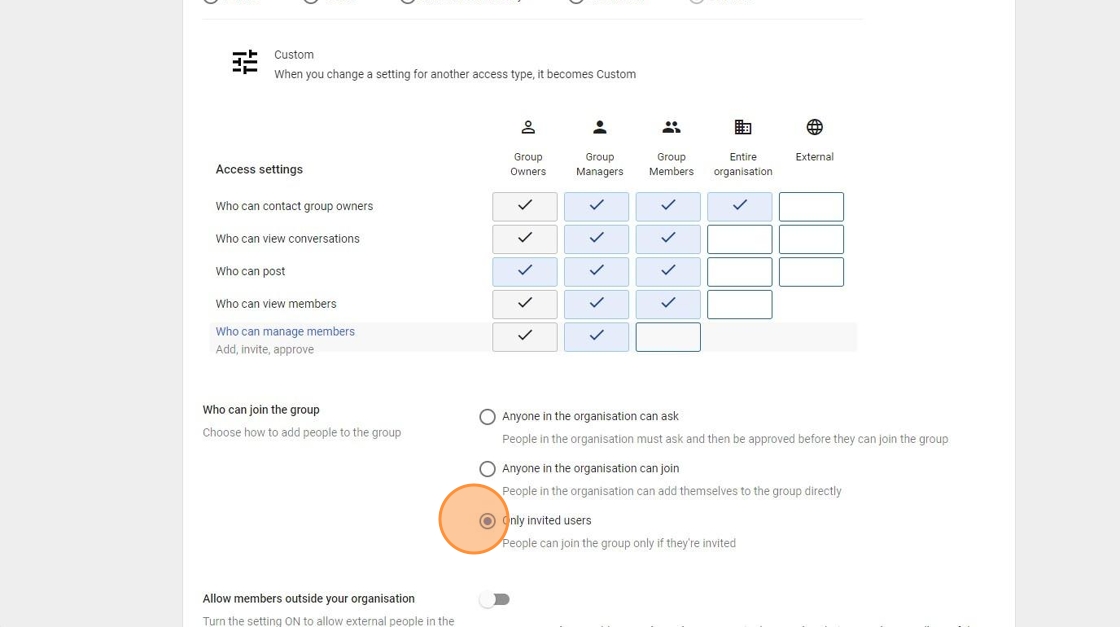Allow Entire organisation to view members
This screenshot has width=1120, height=627.
pyautogui.click(x=739, y=304)
